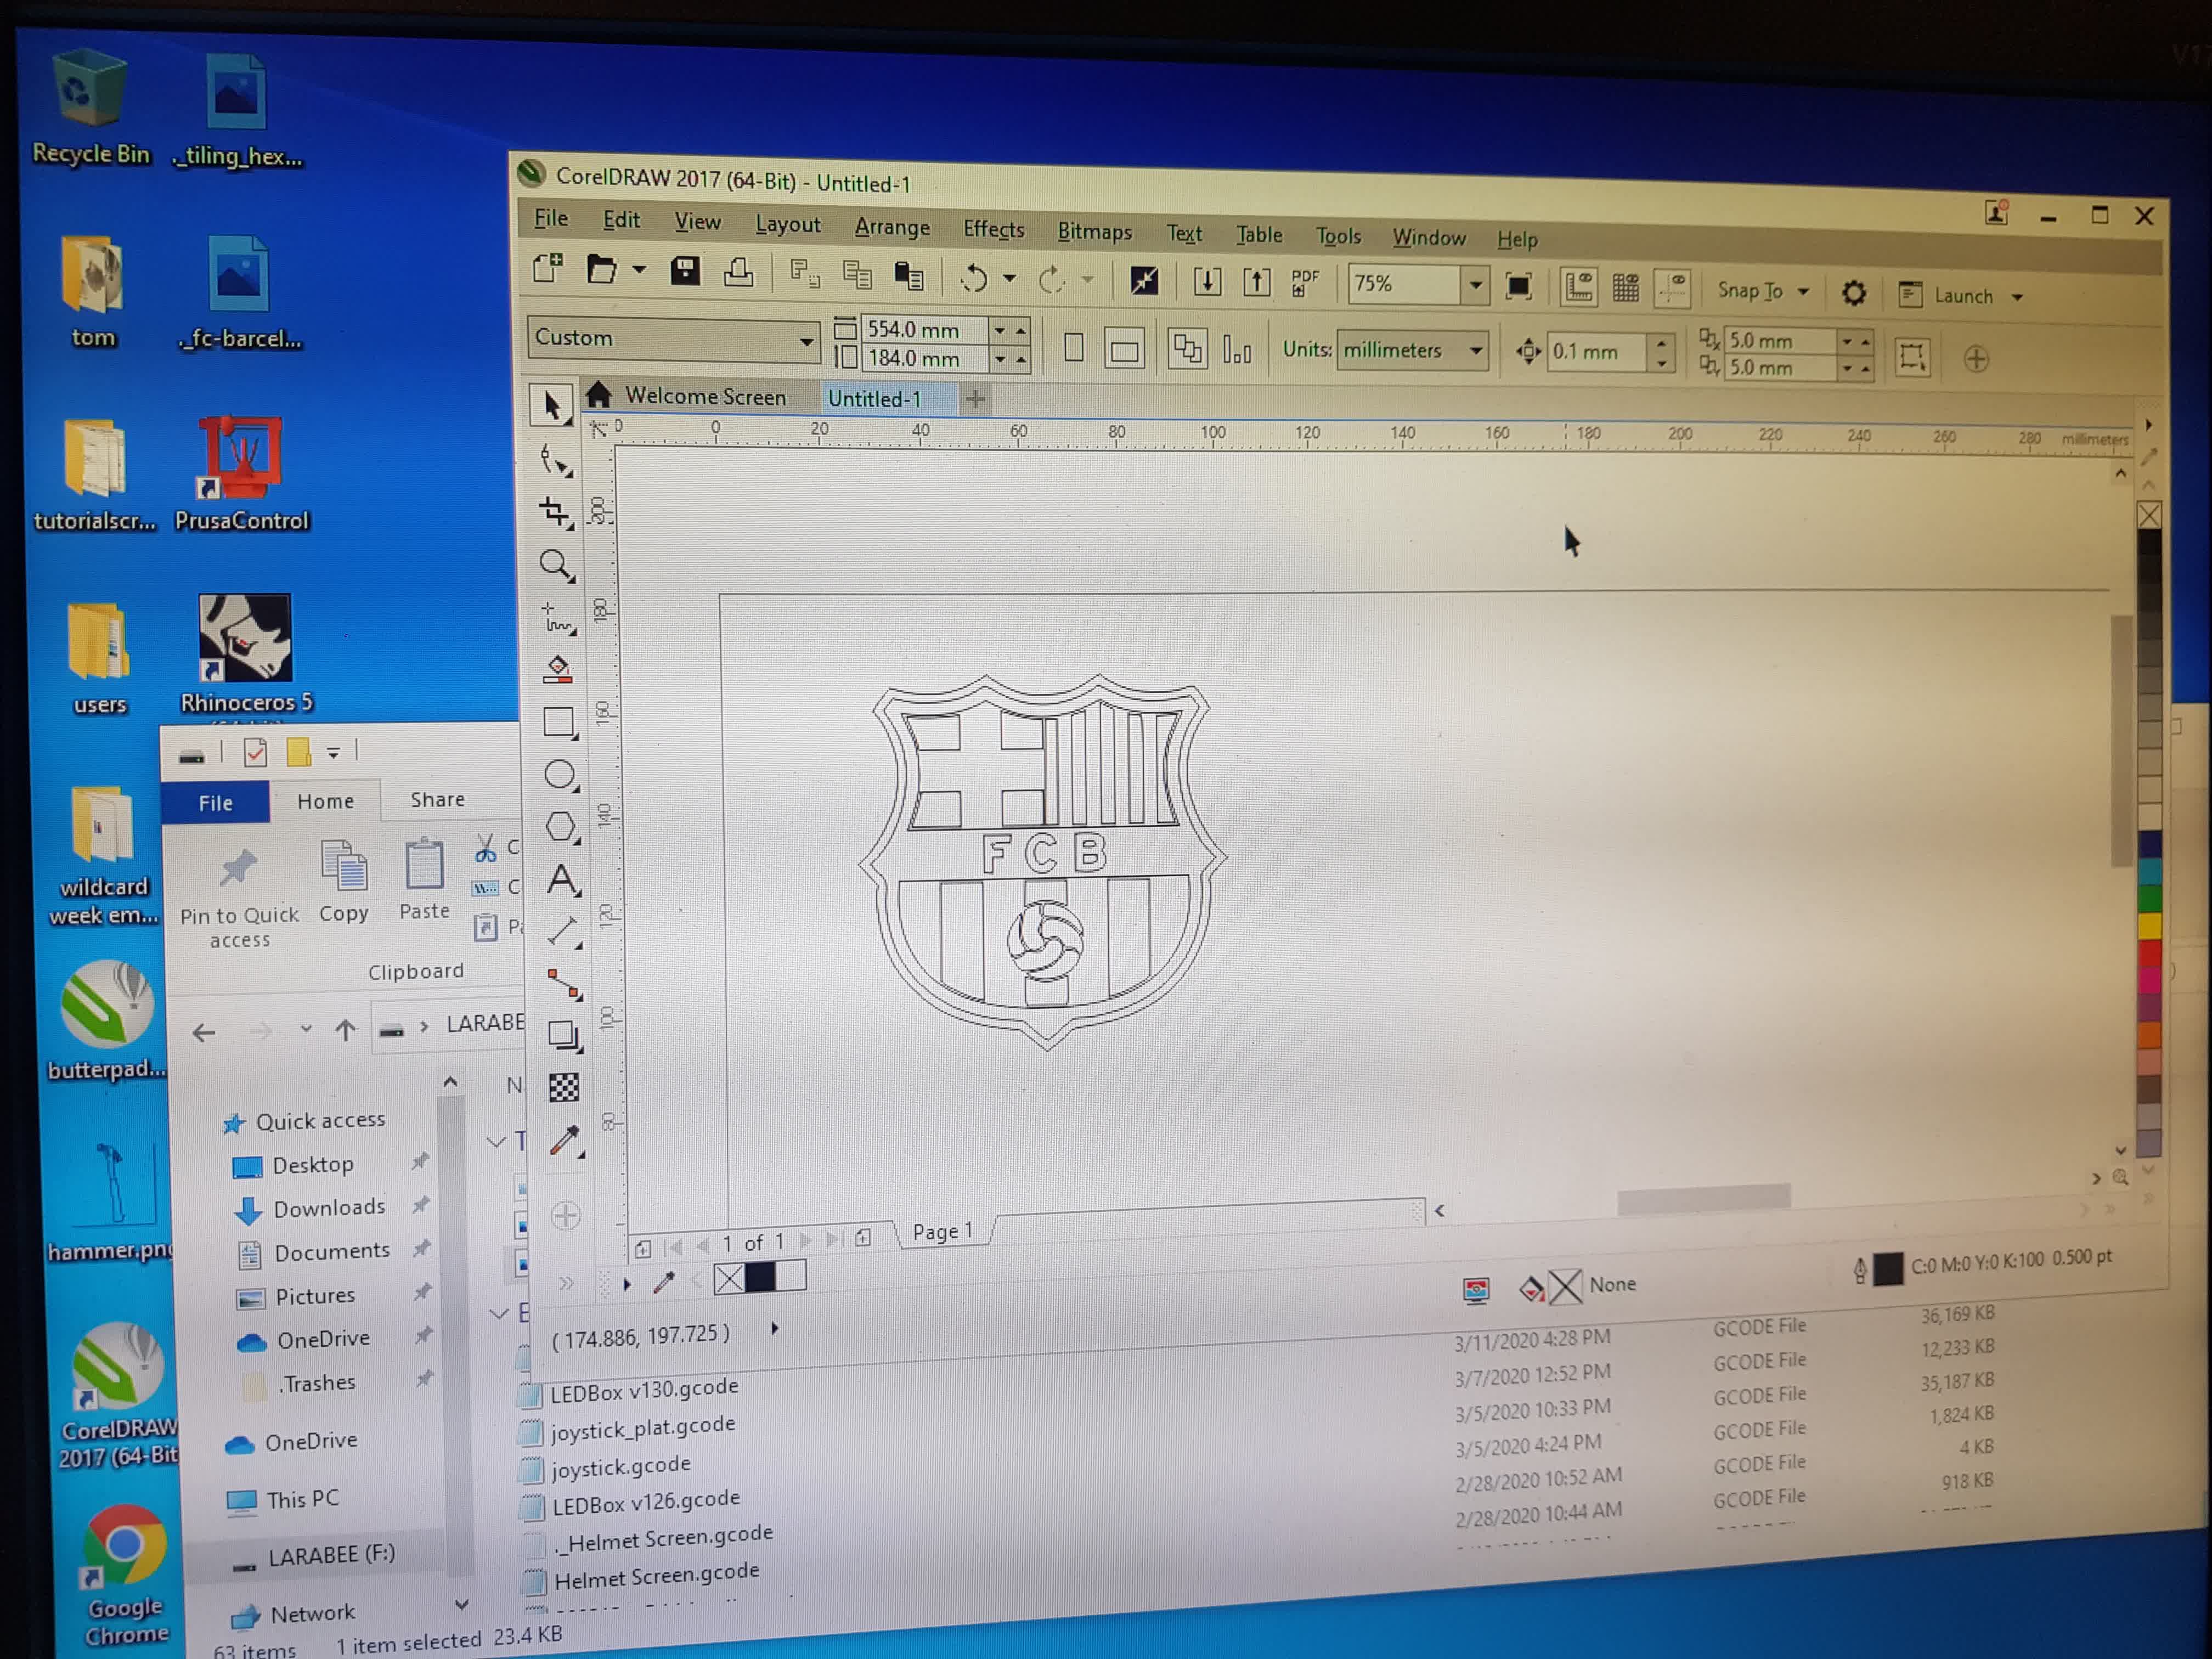Select the Transparency checkerboard tool
Screen dimensions: 2212x1659
tap(564, 1087)
